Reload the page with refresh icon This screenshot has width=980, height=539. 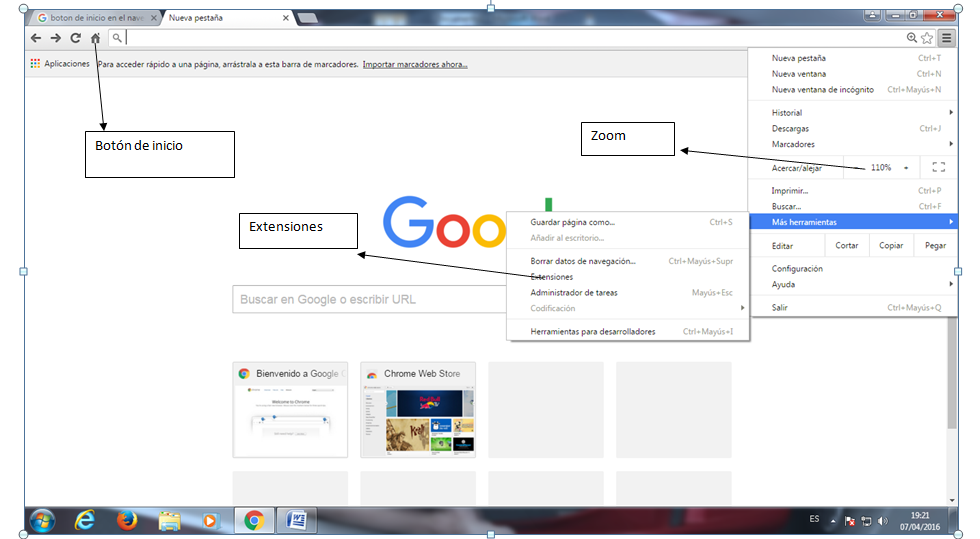pos(76,38)
